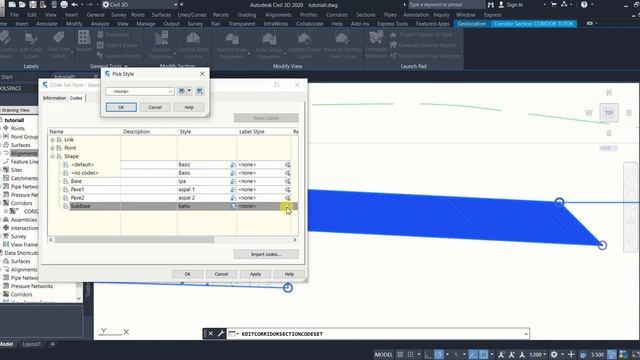640x360 pixels.
Task: Click the pick-from-drawing icon in Pick Style
Action: pyautogui.click(x=200, y=91)
